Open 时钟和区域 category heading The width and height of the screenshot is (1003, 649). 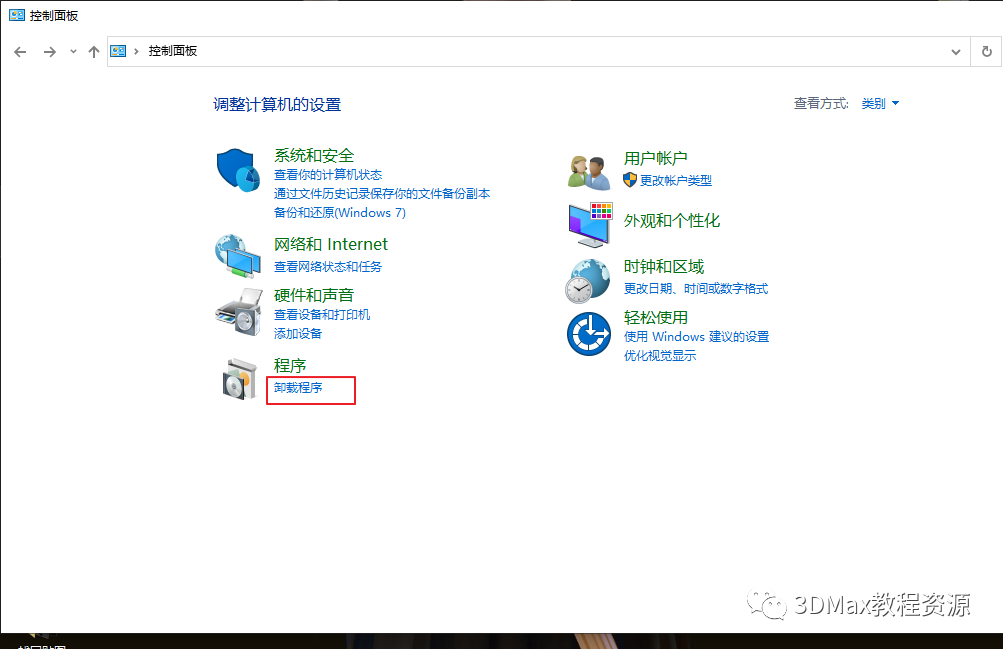point(663,267)
